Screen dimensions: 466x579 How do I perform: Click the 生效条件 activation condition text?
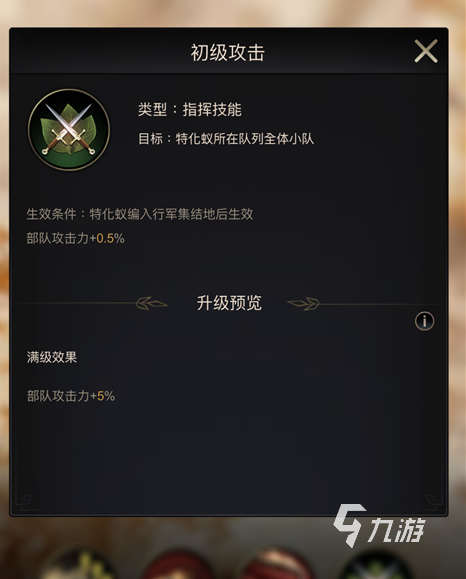[140, 214]
